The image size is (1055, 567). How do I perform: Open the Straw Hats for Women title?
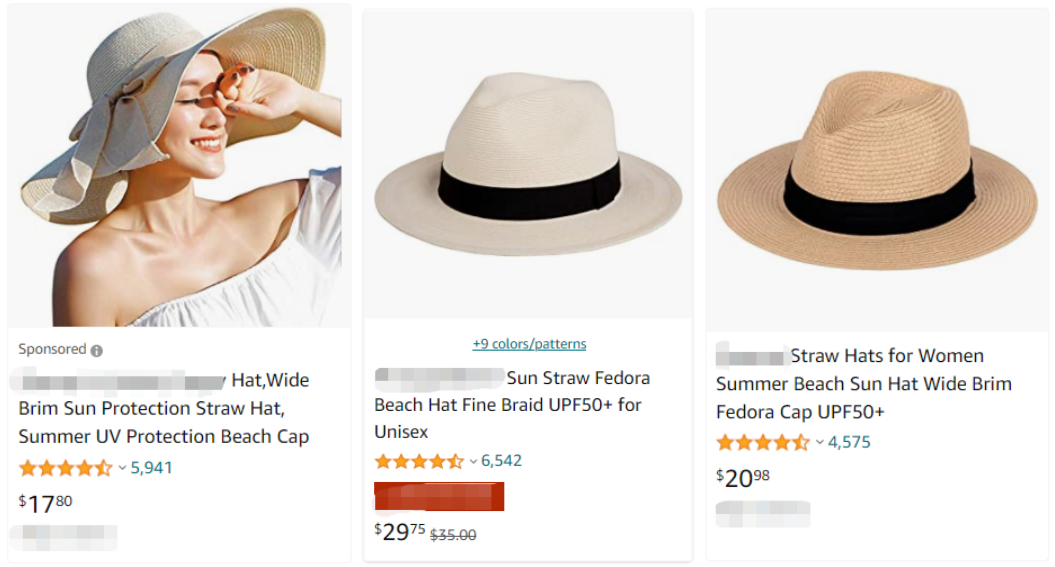[863, 384]
